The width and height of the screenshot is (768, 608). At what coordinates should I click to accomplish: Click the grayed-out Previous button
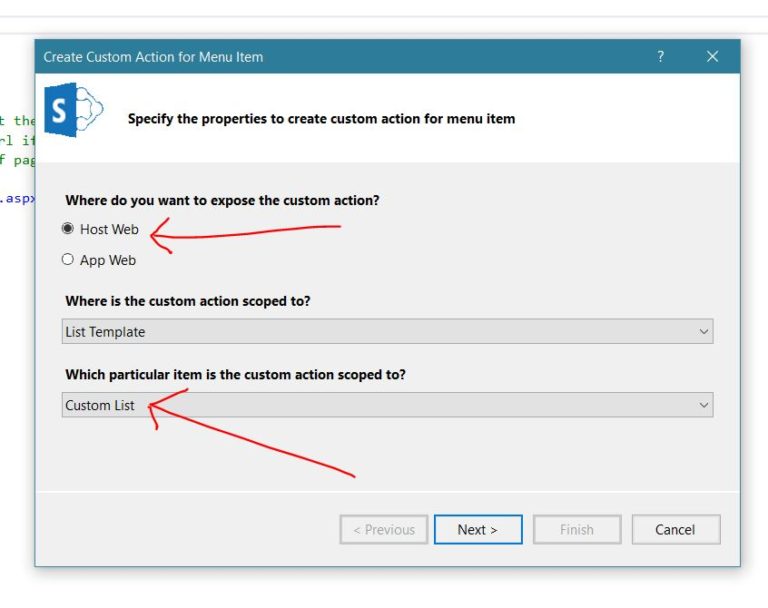coord(384,530)
